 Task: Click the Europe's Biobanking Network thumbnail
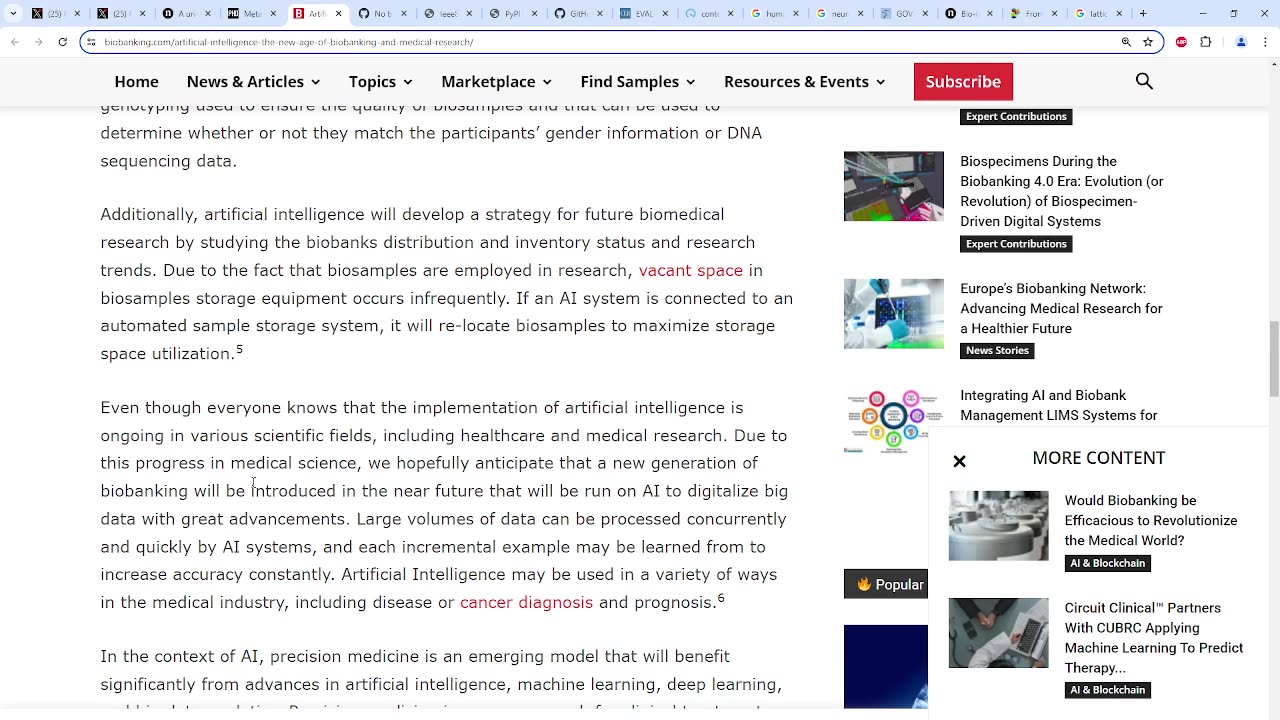point(894,314)
